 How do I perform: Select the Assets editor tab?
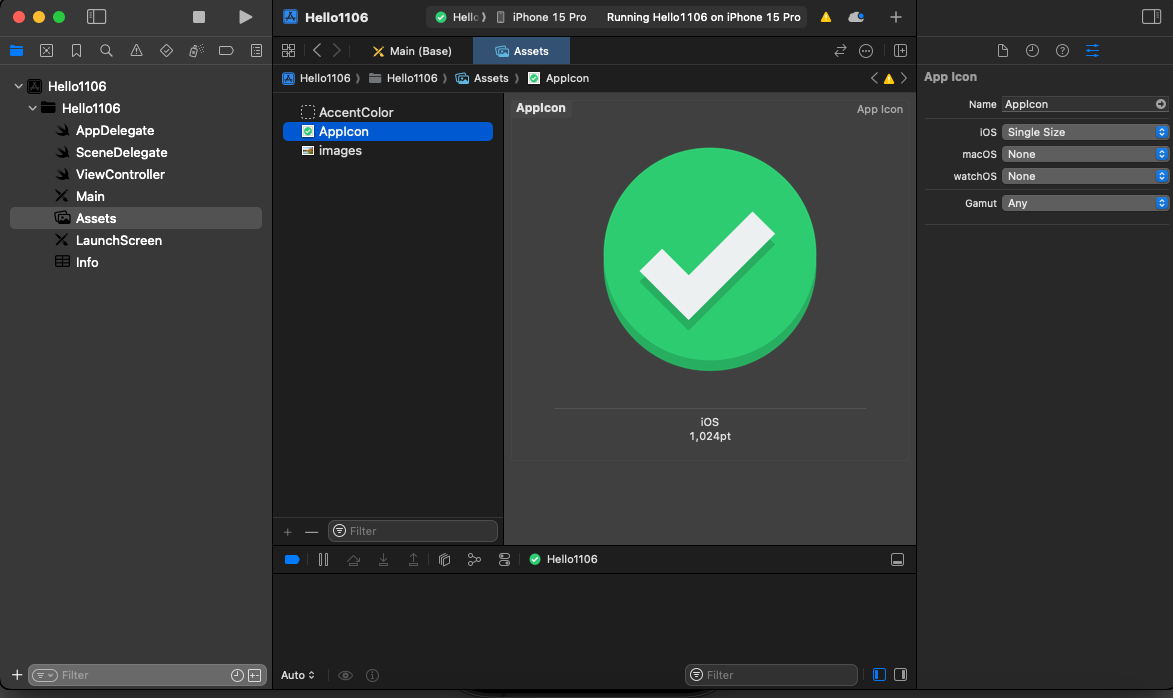[522, 51]
